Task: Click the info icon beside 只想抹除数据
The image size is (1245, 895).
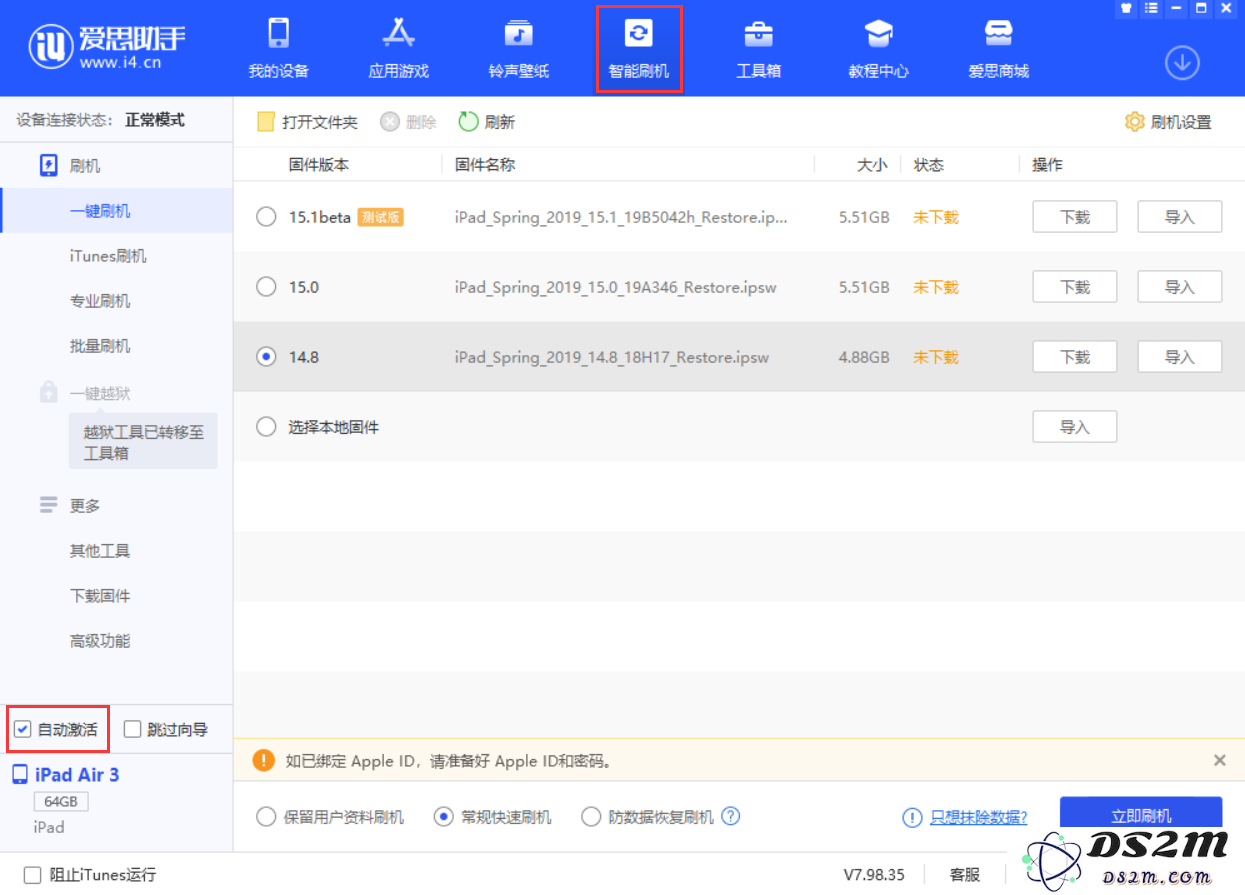Action: pos(912,817)
